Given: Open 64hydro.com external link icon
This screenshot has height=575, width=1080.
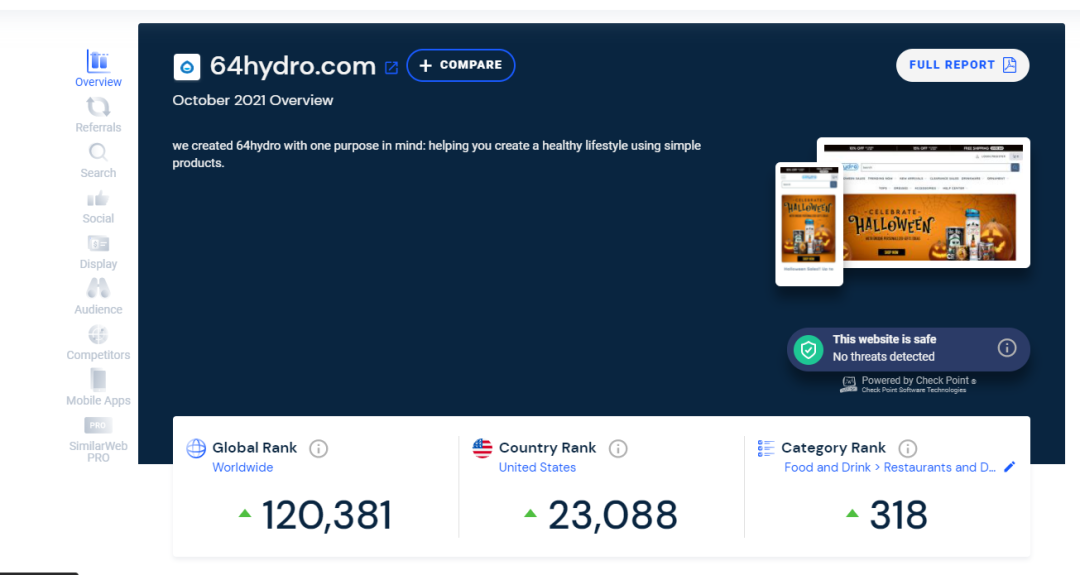Looking at the screenshot, I should [391, 67].
